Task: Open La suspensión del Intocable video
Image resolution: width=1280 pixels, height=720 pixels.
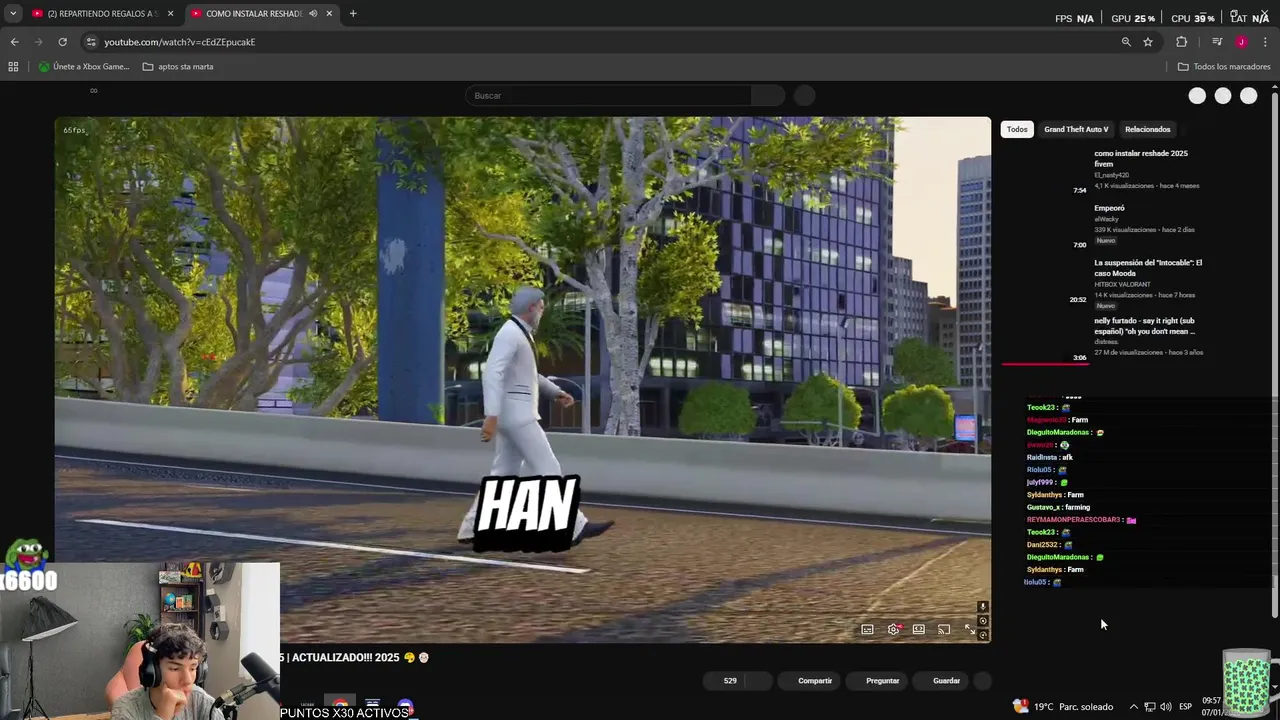Action: 1148,268
